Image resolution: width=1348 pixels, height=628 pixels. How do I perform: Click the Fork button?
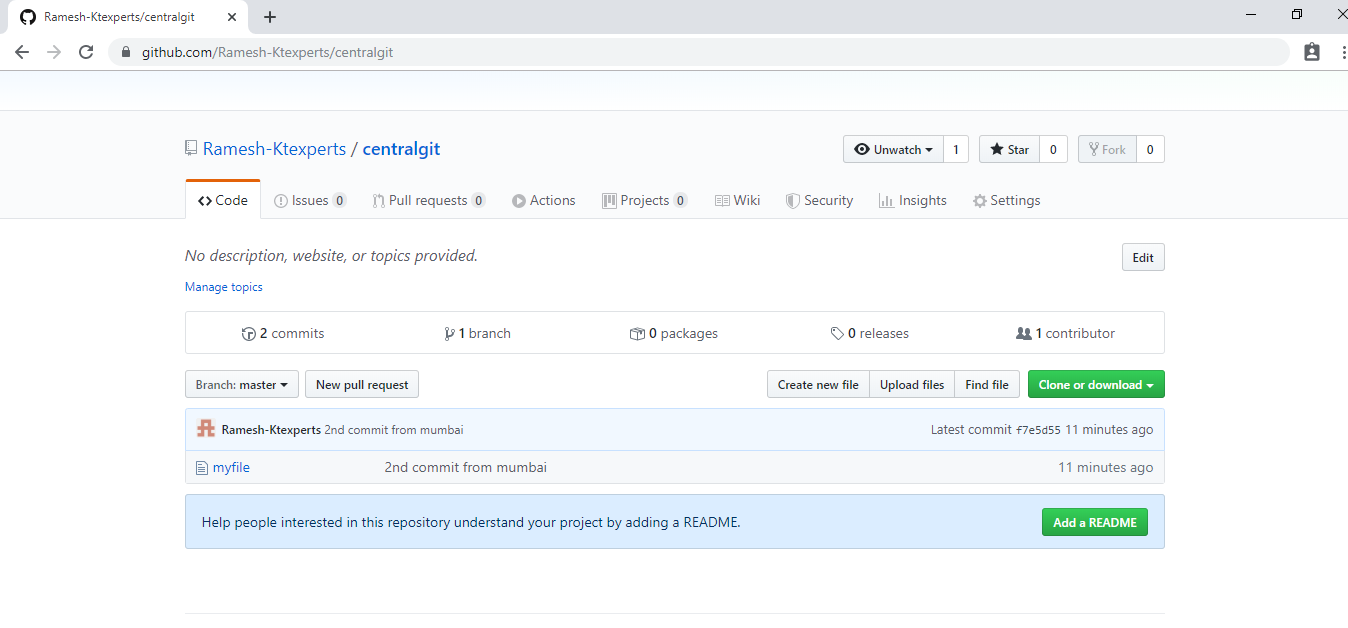click(1107, 150)
